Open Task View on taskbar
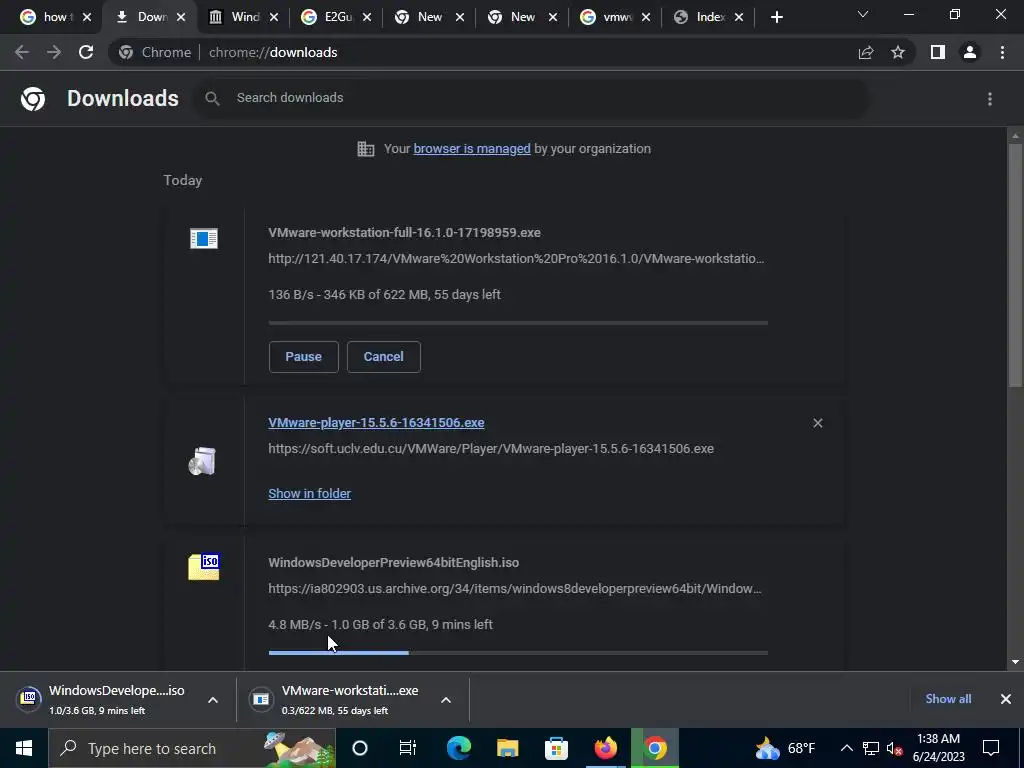Screen dimensions: 1024x768 (408, 748)
